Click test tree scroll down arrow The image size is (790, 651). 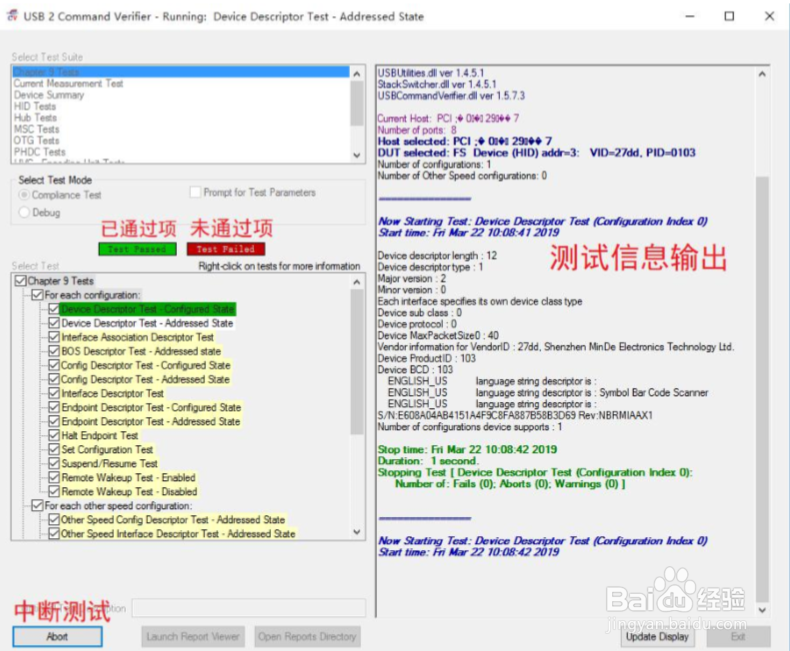click(357, 532)
